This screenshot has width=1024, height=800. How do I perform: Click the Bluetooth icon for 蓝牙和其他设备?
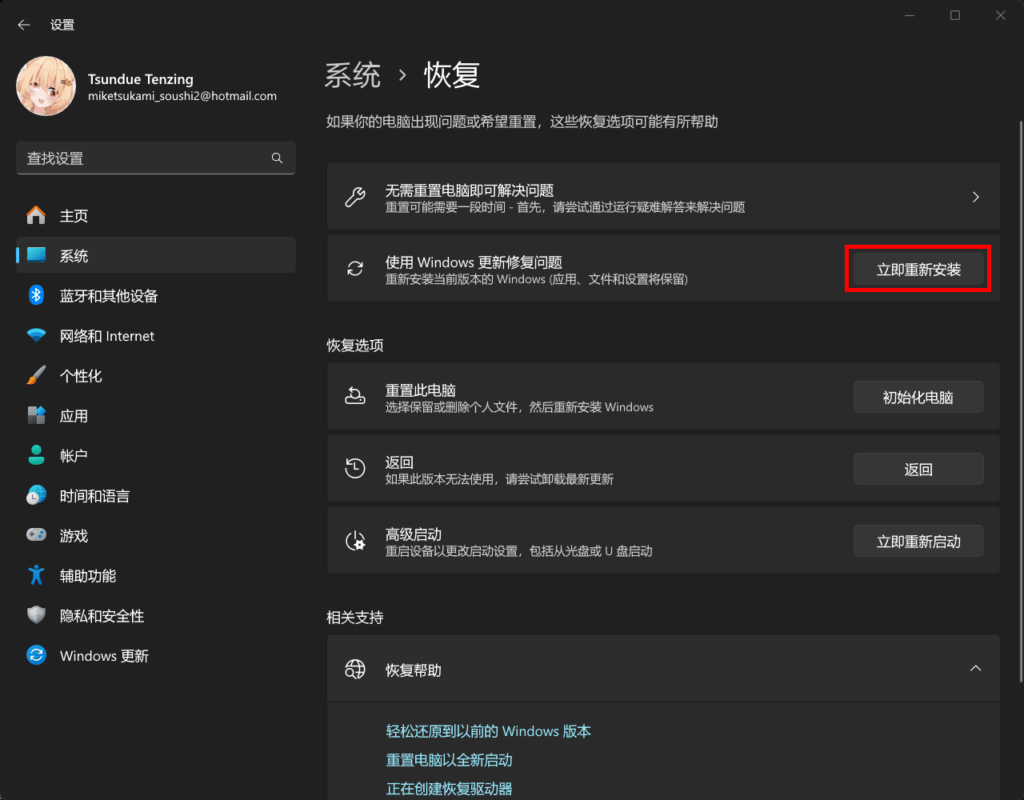[x=36, y=295]
